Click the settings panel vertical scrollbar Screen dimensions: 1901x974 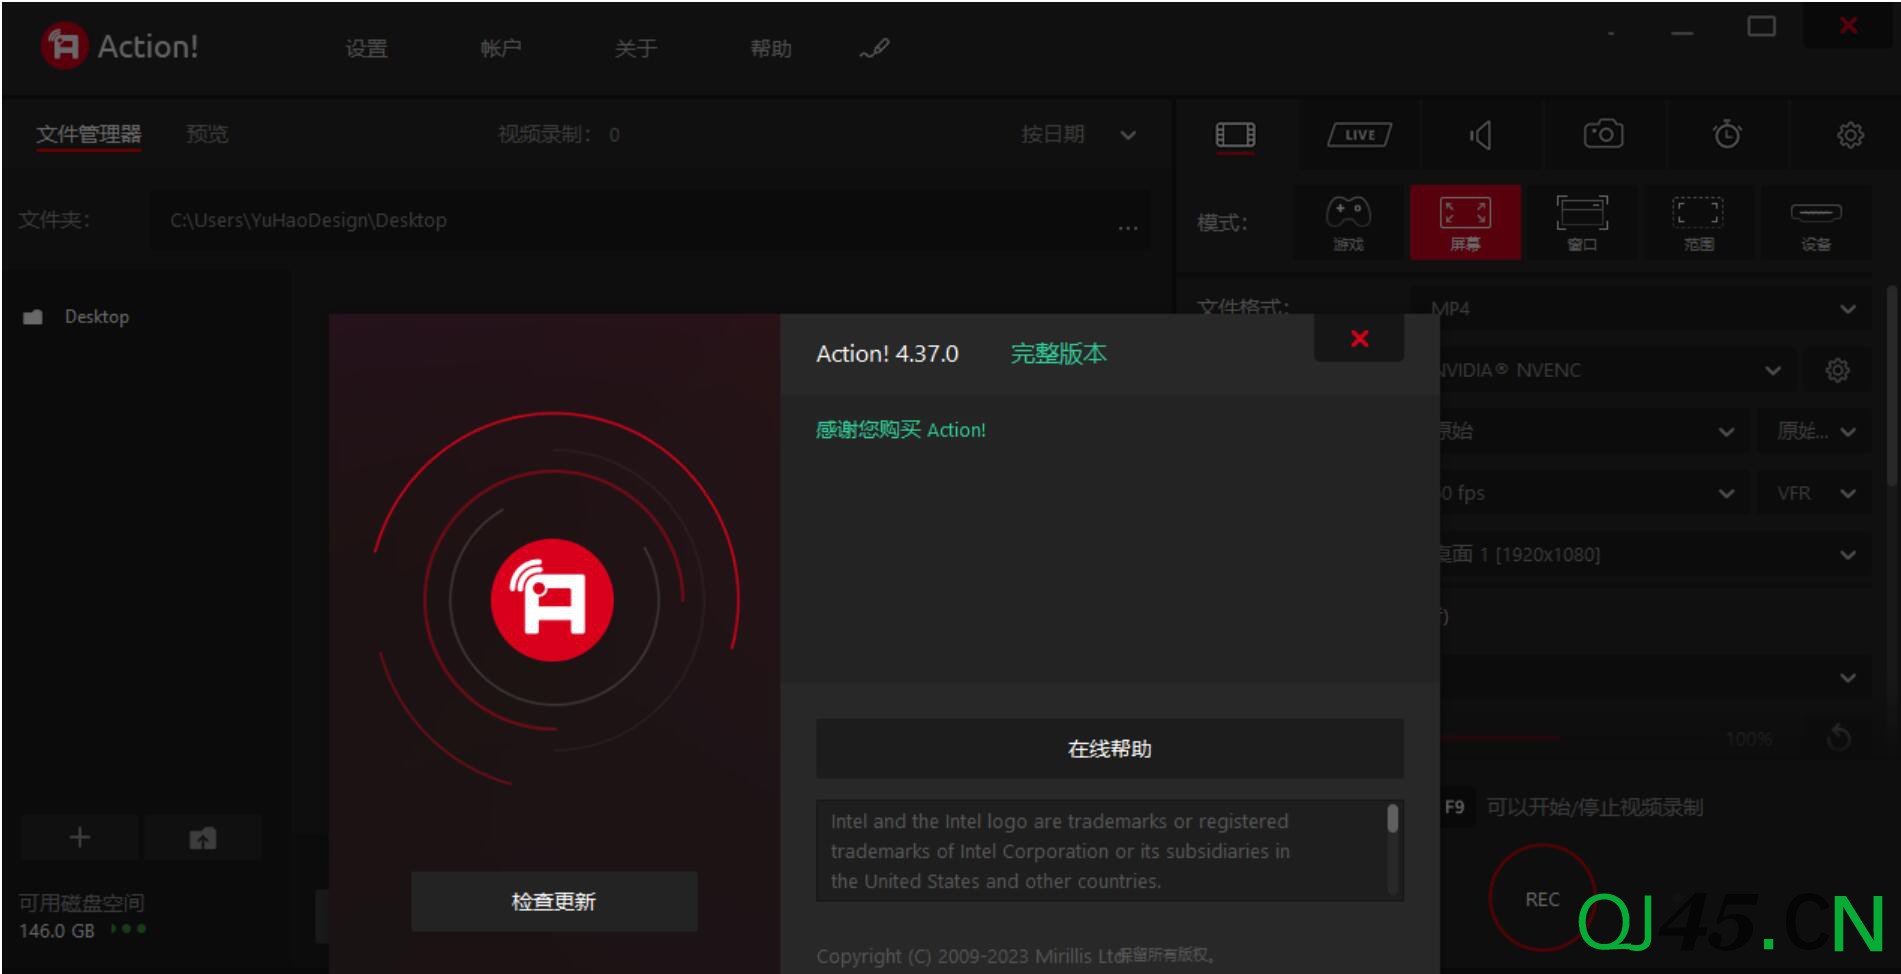[1894, 388]
